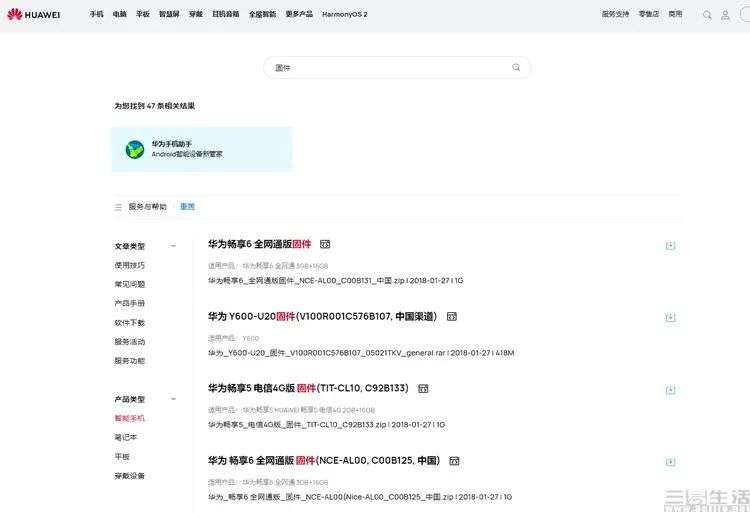The image size is (750, 513).
Task: Download the Y600-U20 firmware via its icon
Action: (670, 317)
